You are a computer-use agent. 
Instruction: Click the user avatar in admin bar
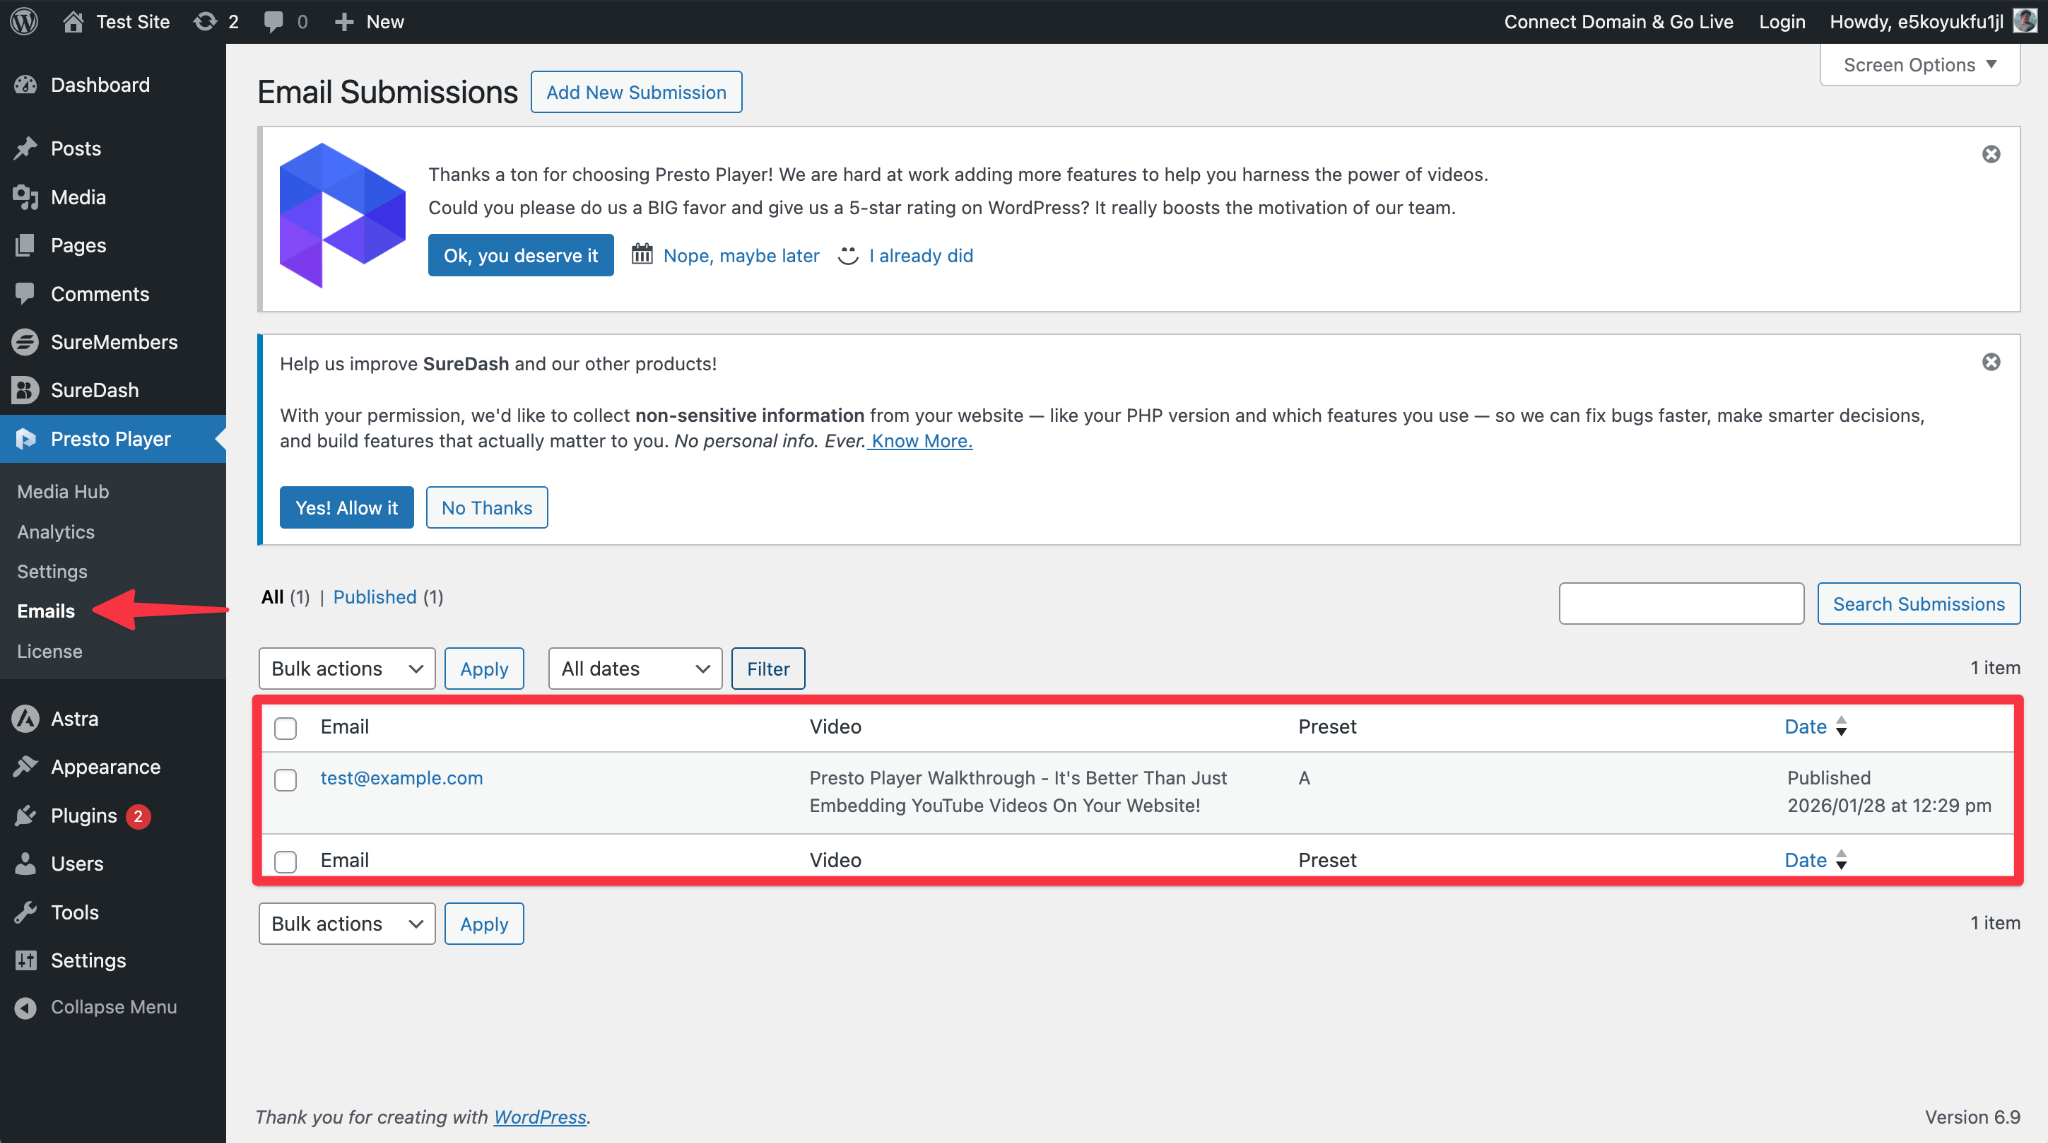pyautogui.click(x=2025, y=21)
